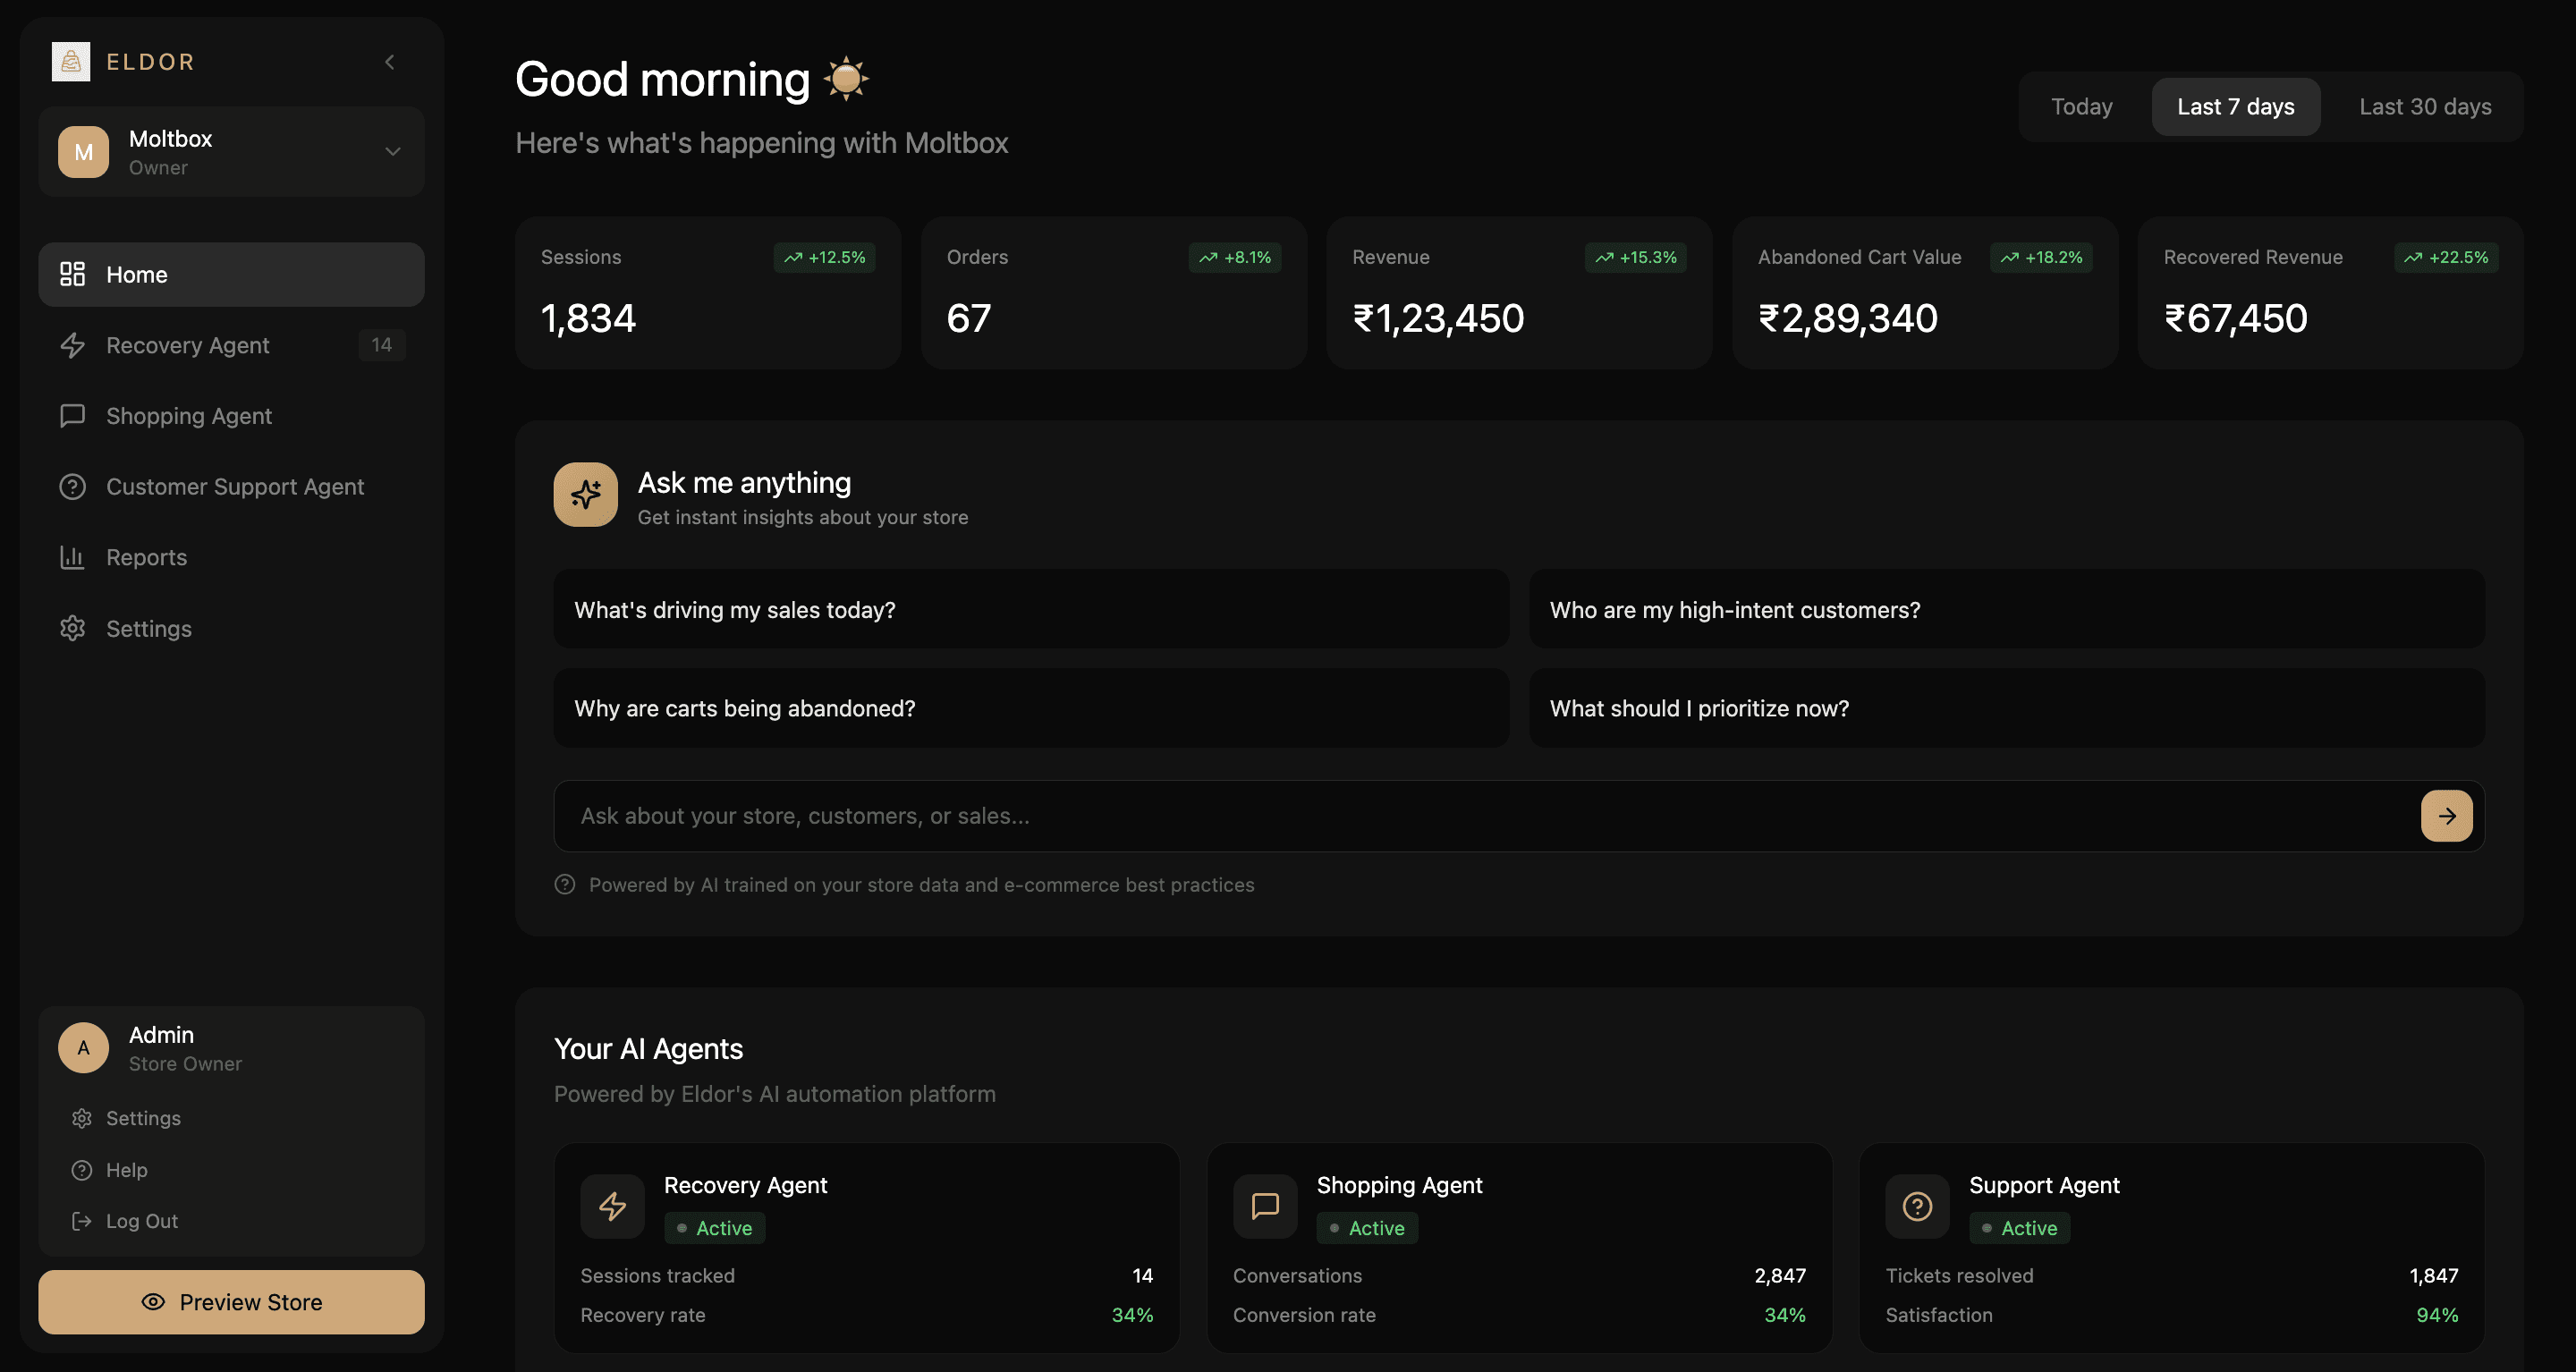
Task: Go to the Reports page
Action: (146, 557)
